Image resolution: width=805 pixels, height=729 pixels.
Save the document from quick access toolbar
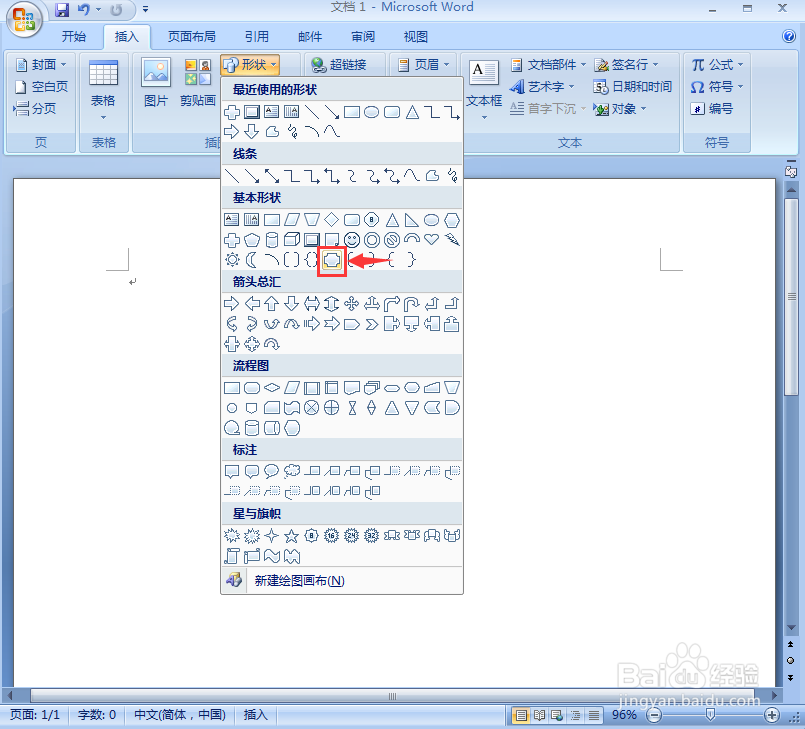[x=62, y=9]
